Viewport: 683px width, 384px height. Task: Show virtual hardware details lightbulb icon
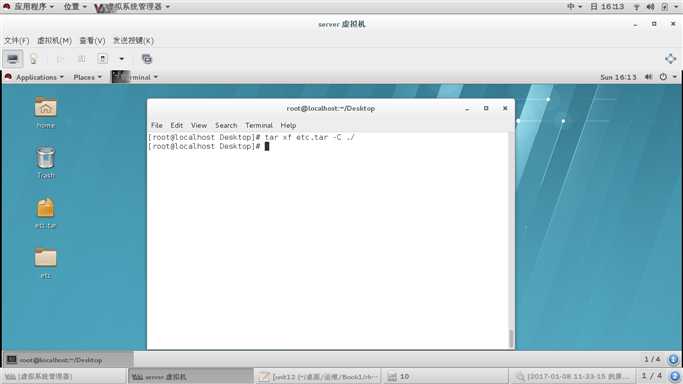point(34,59)
